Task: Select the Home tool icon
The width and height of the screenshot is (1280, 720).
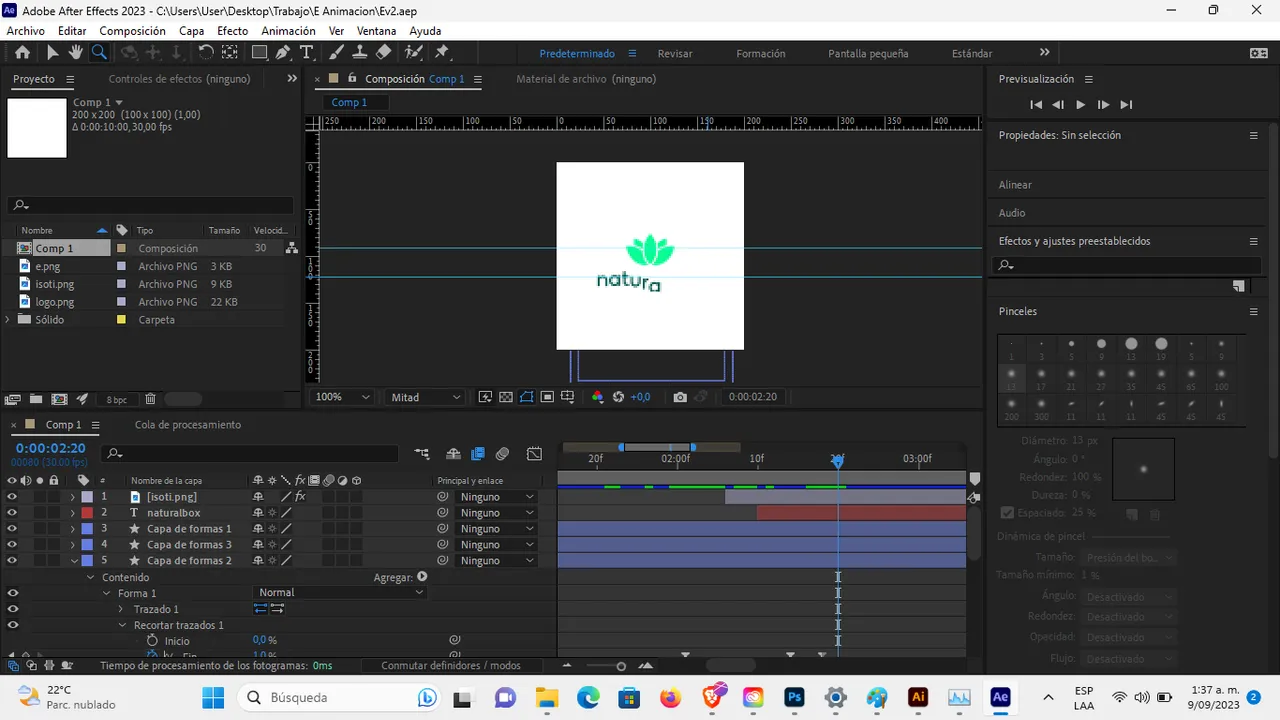Action: pyautogui.click(x=22, y=53)
